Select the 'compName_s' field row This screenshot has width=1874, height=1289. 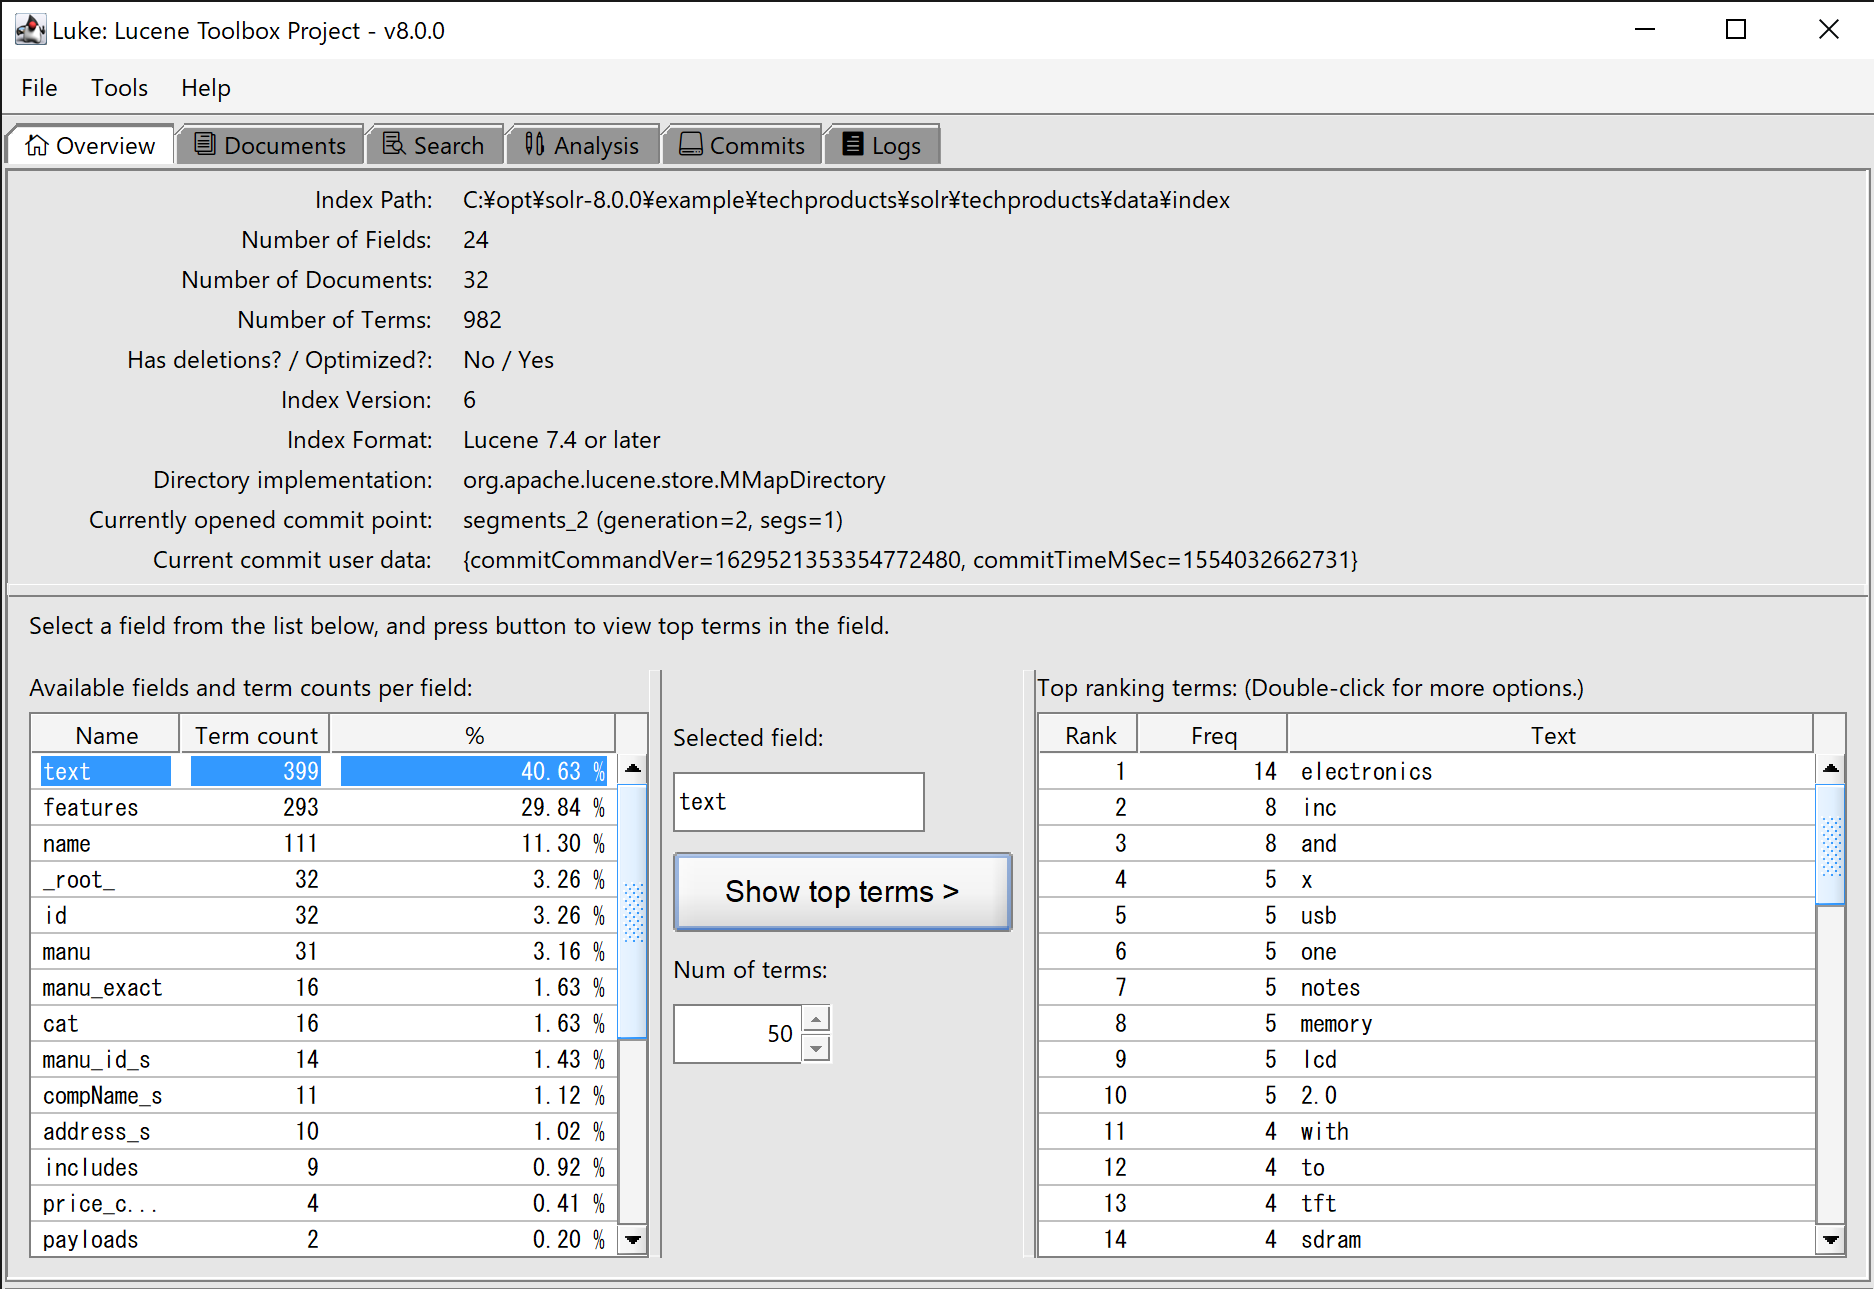pyautogui.click(x=325, y=1096)
